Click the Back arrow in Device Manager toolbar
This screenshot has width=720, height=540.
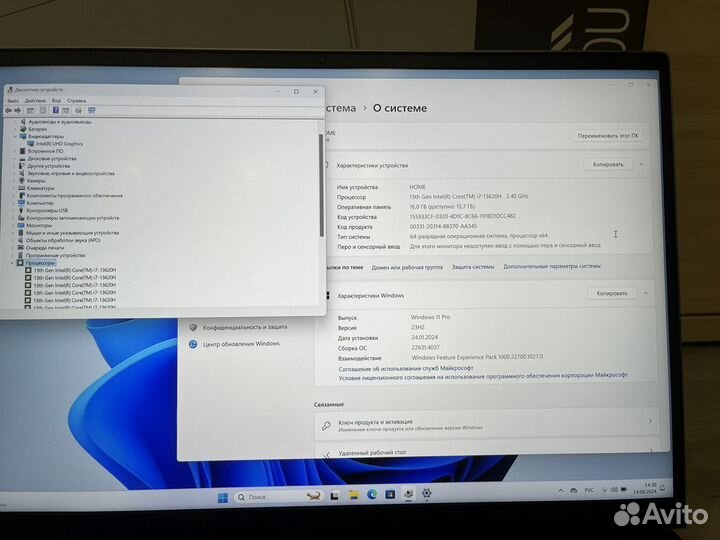pos(8,110)
